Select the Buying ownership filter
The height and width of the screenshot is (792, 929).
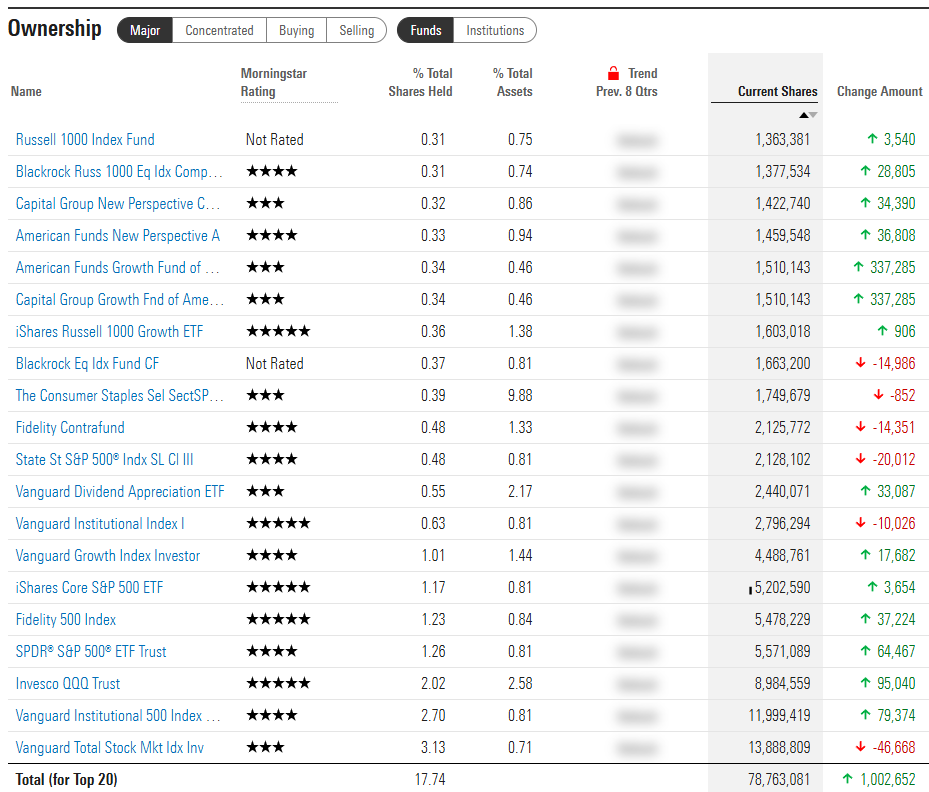pos(296,30)
